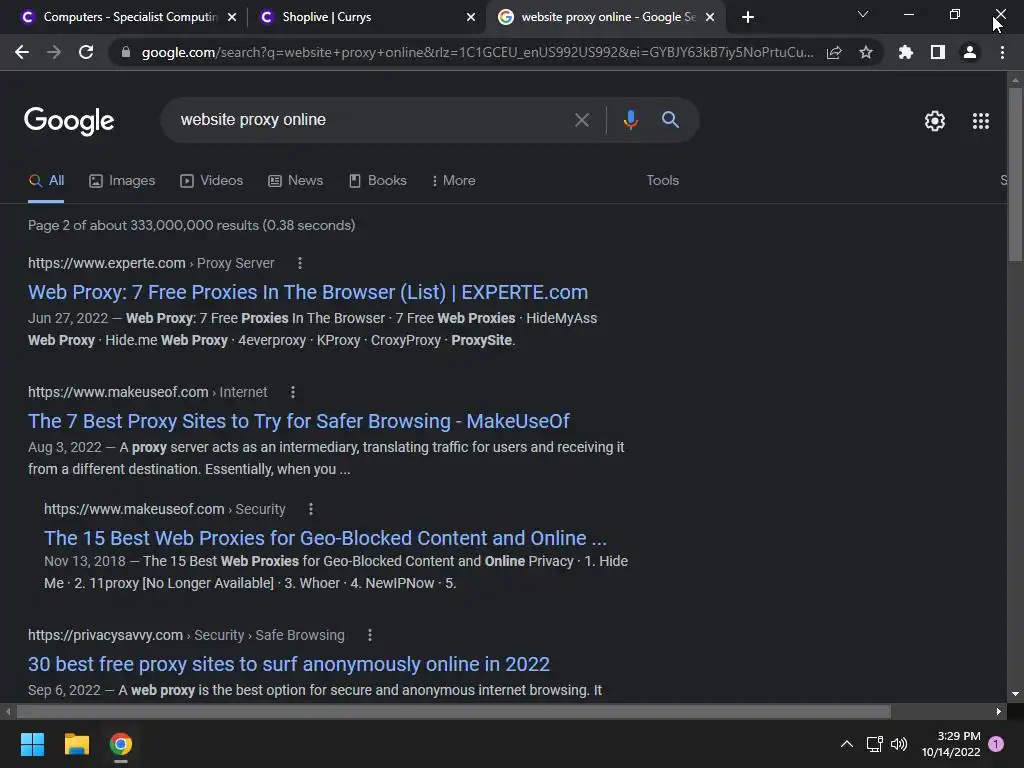Open the search Tools options
This screenshot has height=768, width=1024.
click(x=662, y=180)
